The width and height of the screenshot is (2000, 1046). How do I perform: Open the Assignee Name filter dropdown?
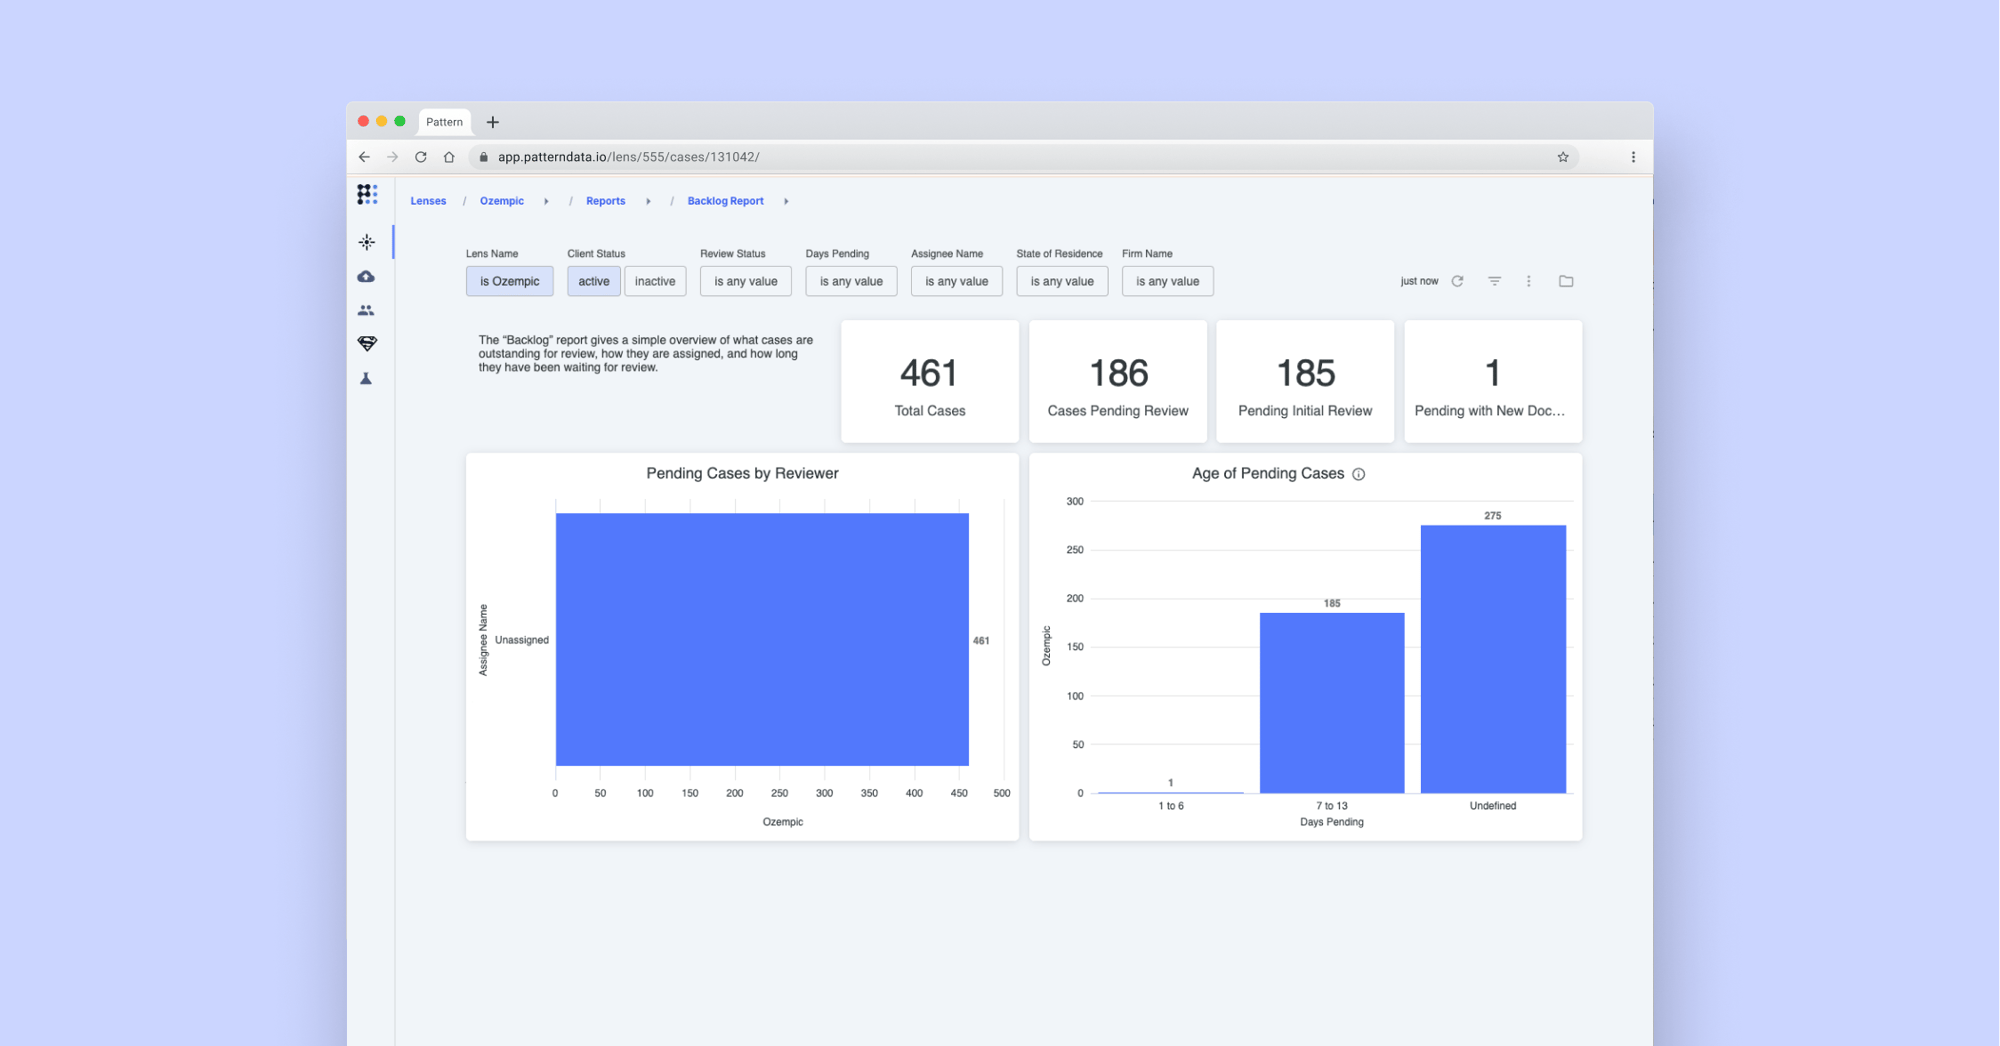[956, 281]
